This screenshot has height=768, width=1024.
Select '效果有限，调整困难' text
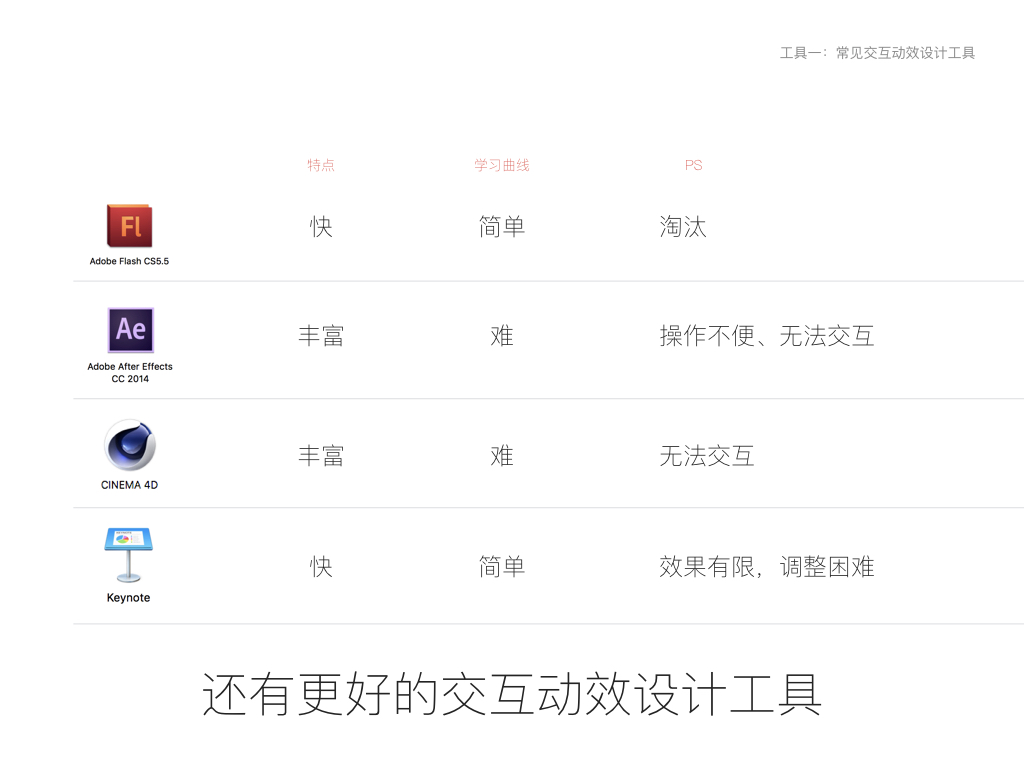pos(767,566)
